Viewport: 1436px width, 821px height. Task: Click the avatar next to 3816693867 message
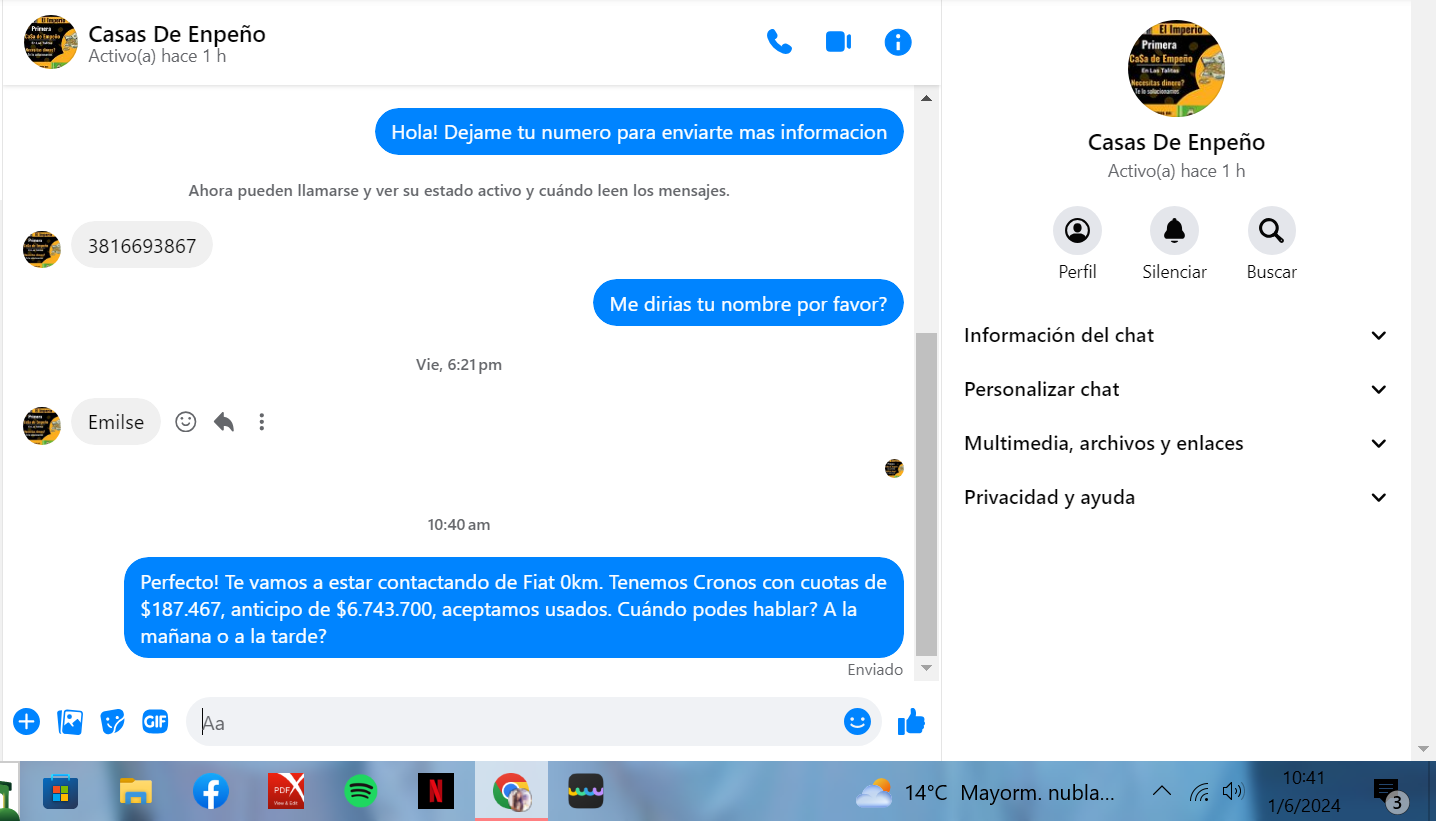(42, 249)
